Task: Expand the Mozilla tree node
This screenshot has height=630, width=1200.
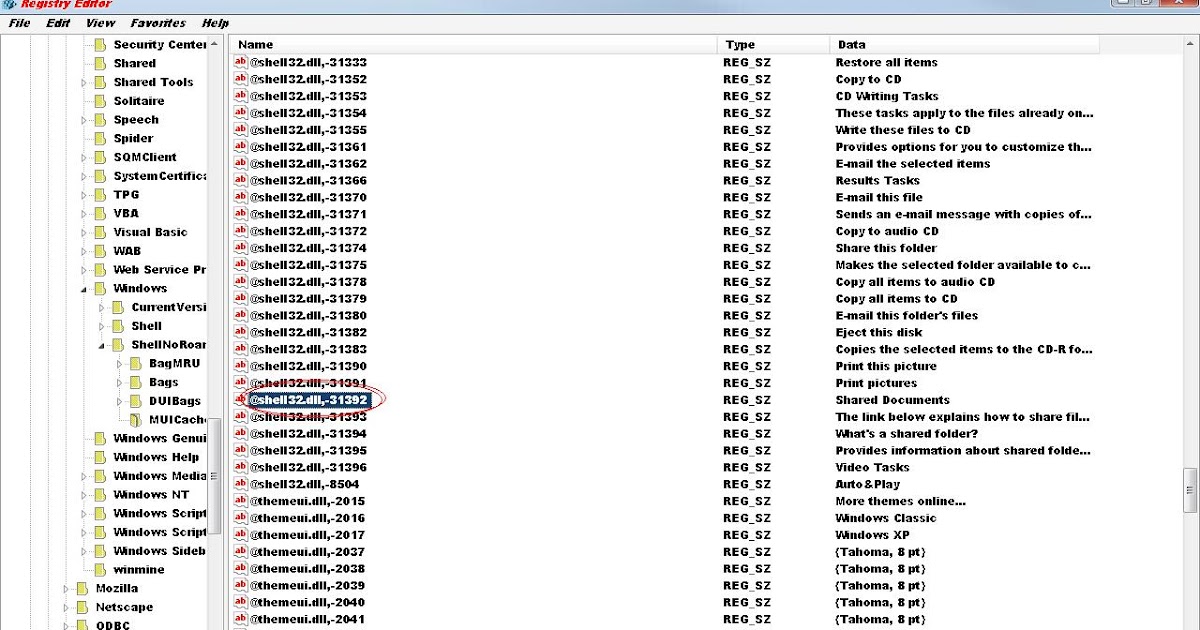Action: pyautogui.click(x=65, y=588)
